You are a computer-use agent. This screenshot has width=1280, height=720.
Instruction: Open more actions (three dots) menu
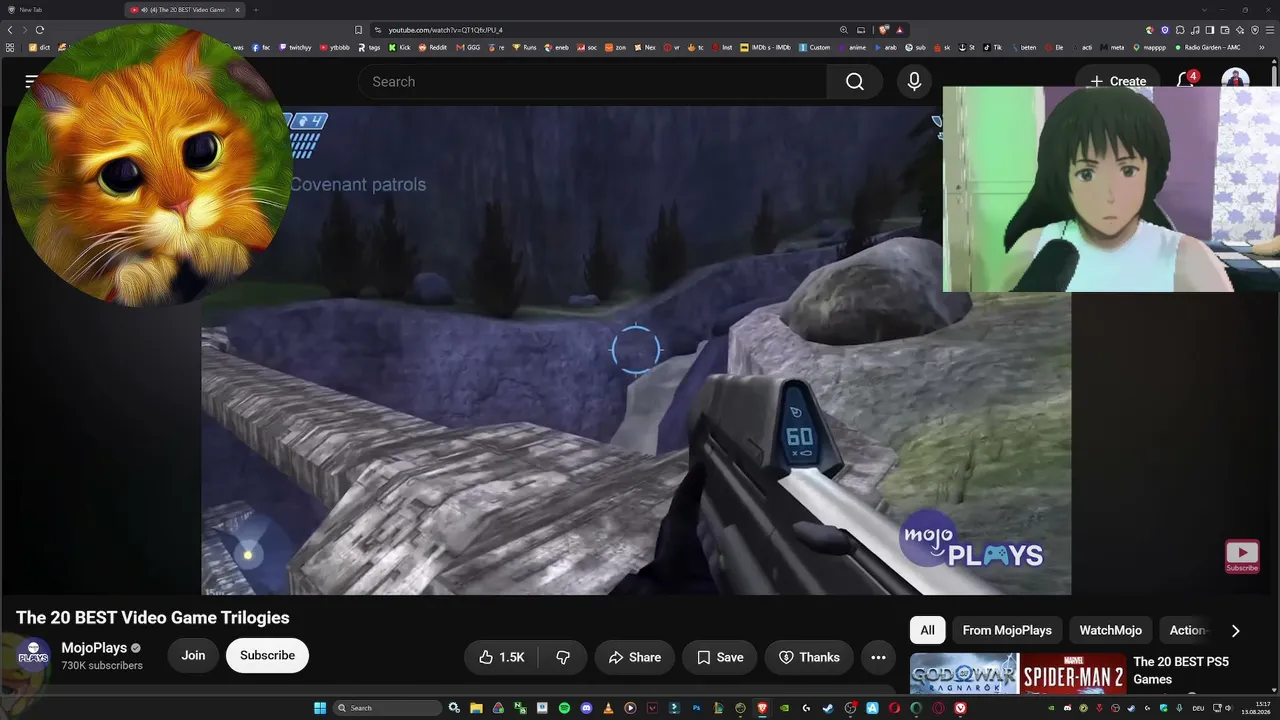[878, 657]
